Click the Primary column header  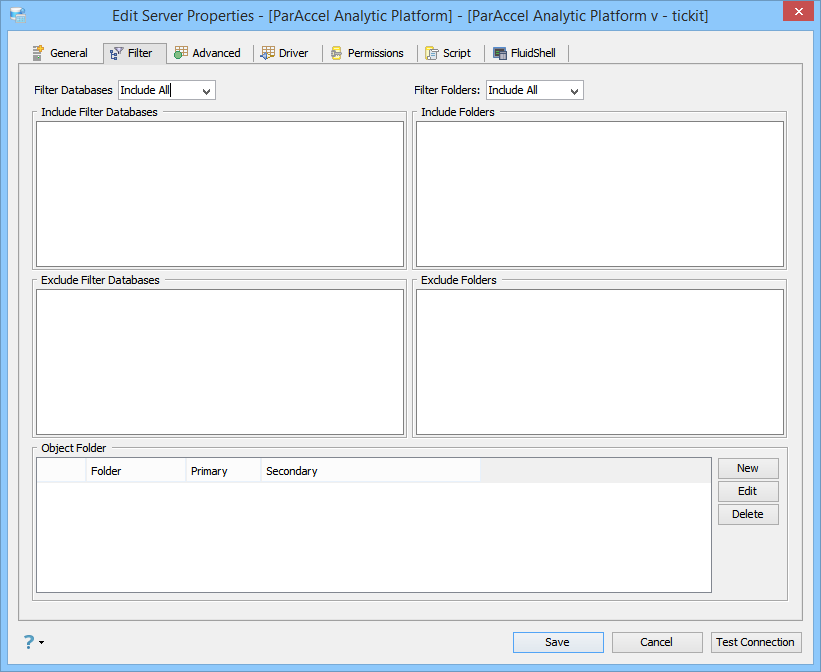(223, 471)
